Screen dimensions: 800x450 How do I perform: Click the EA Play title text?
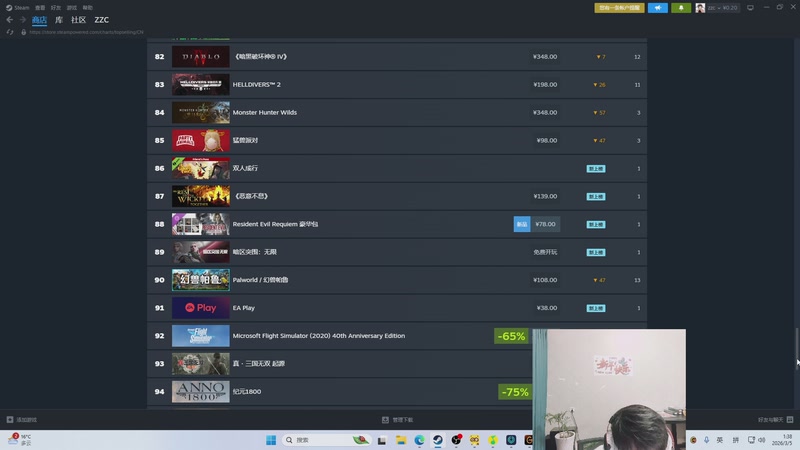[244, 308]
